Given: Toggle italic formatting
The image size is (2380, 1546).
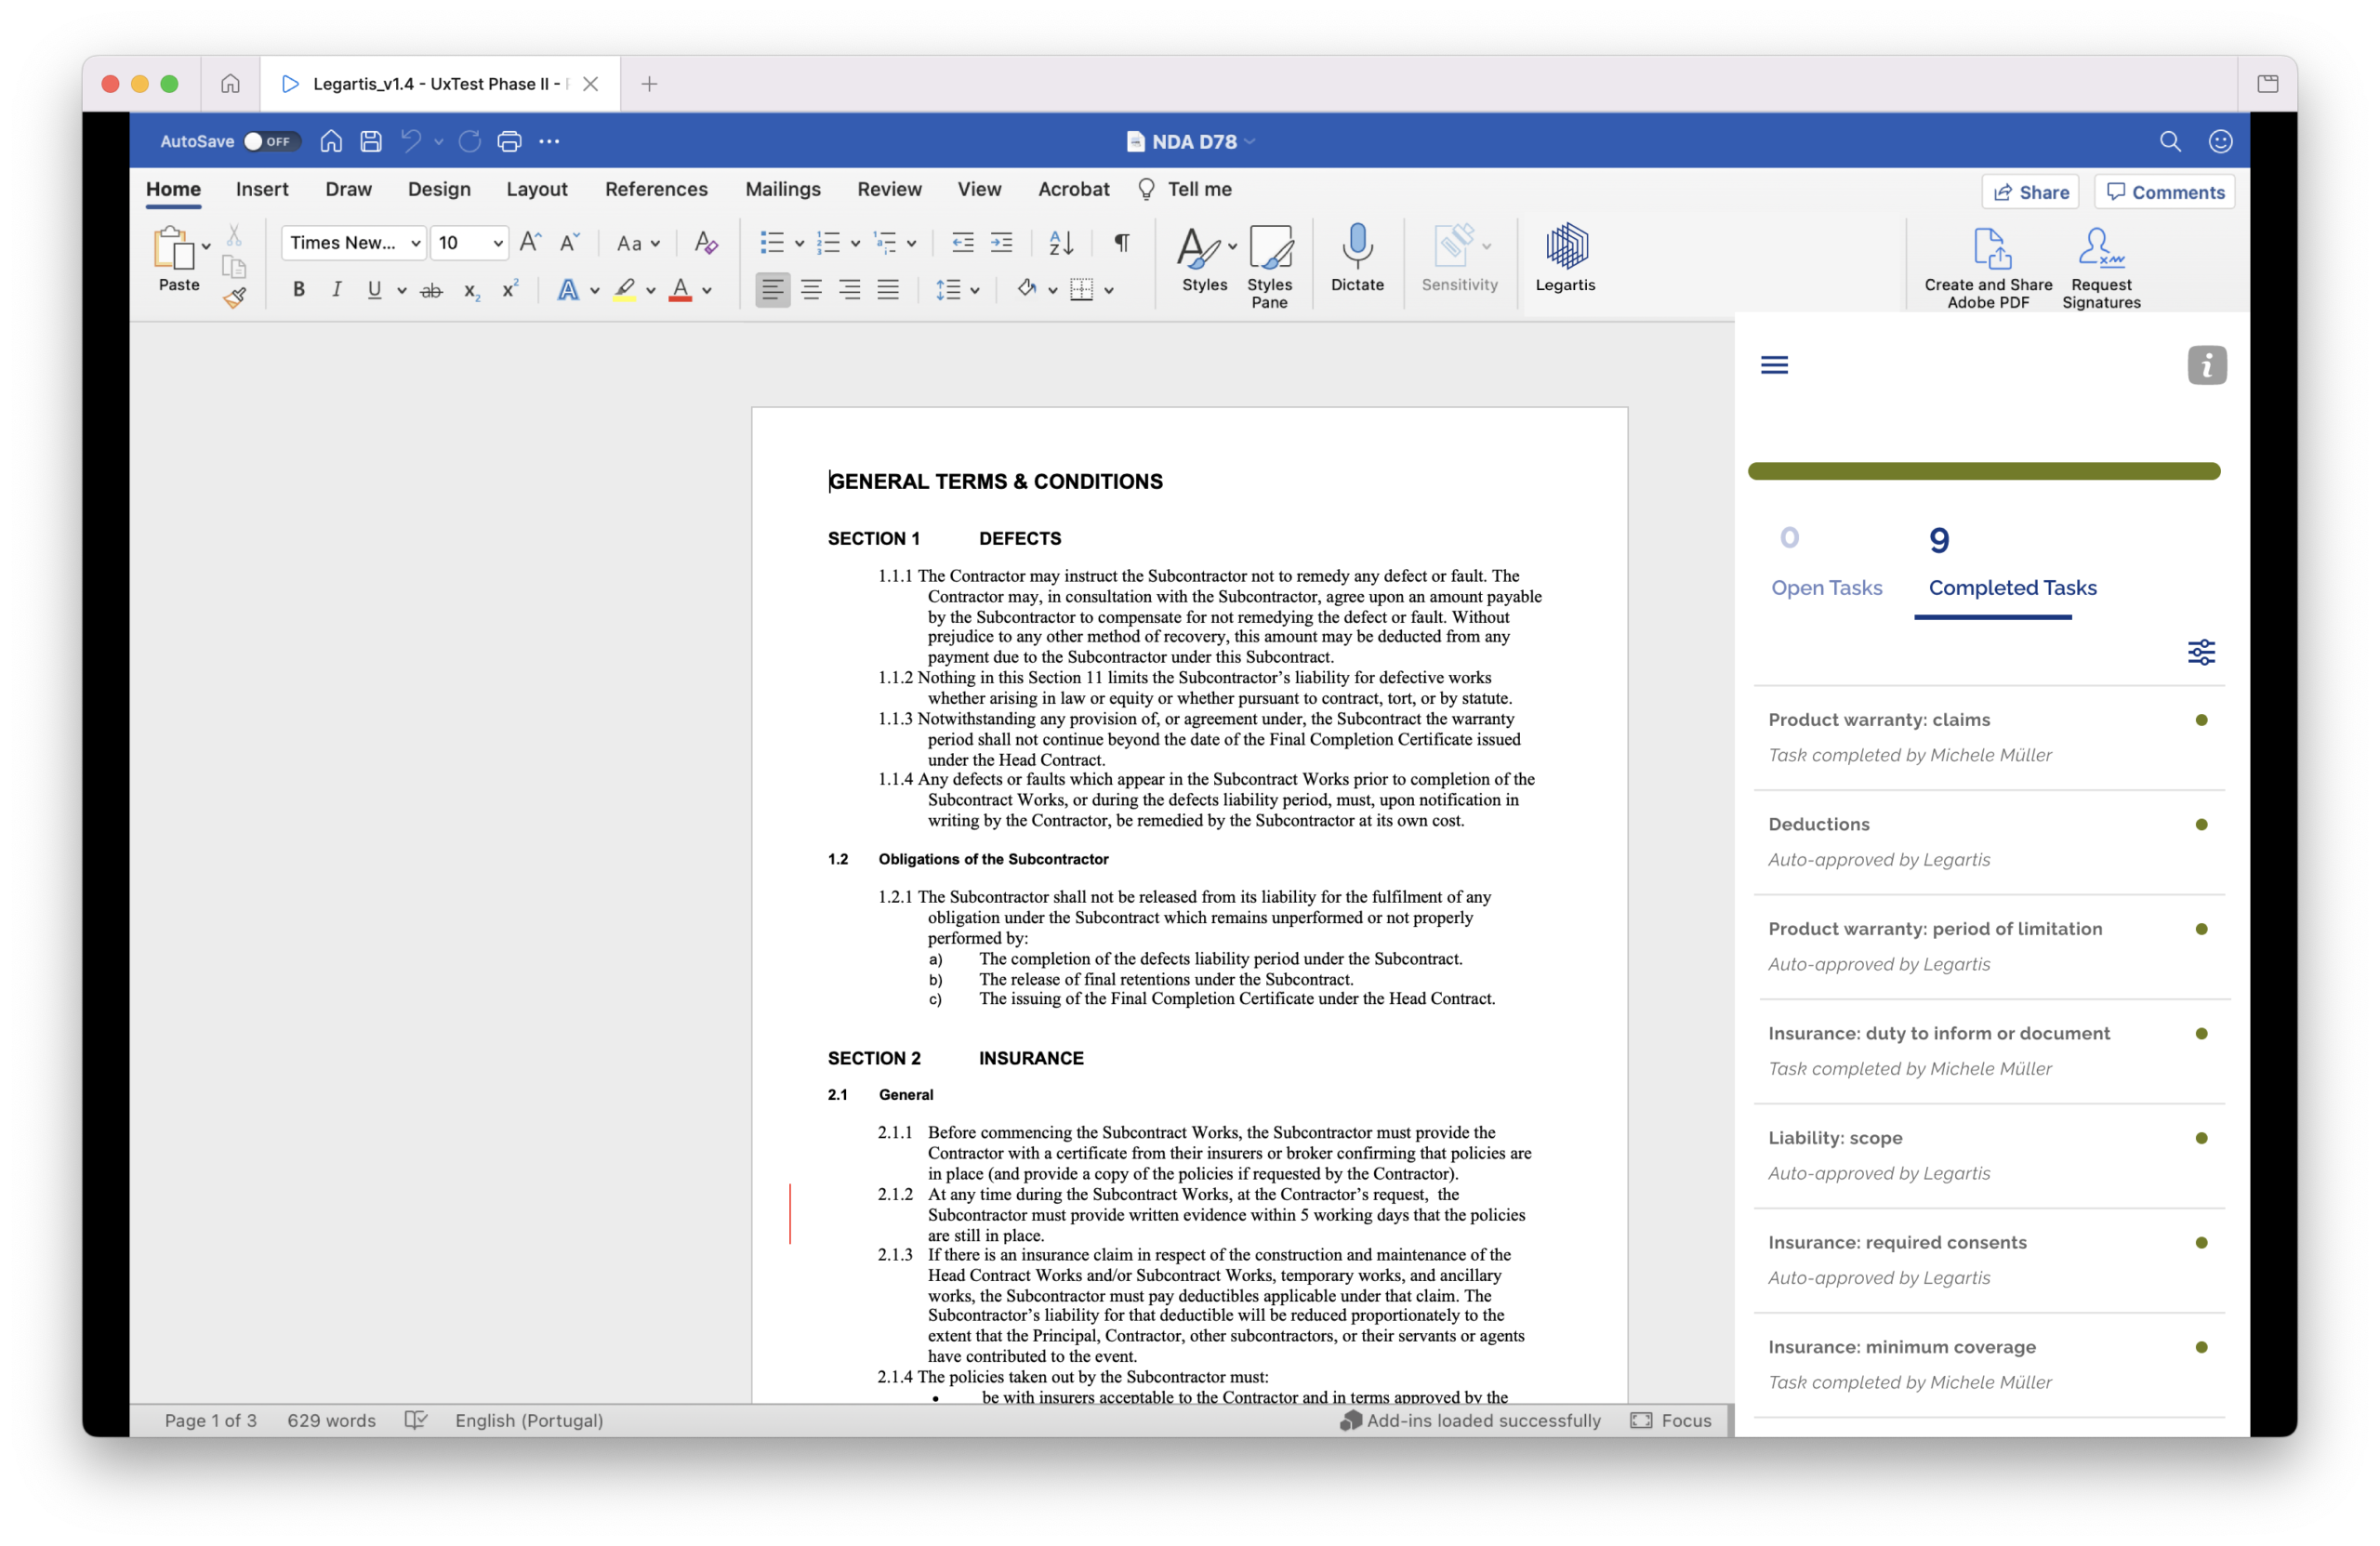Looking at the screenshot, I should 336,290.
